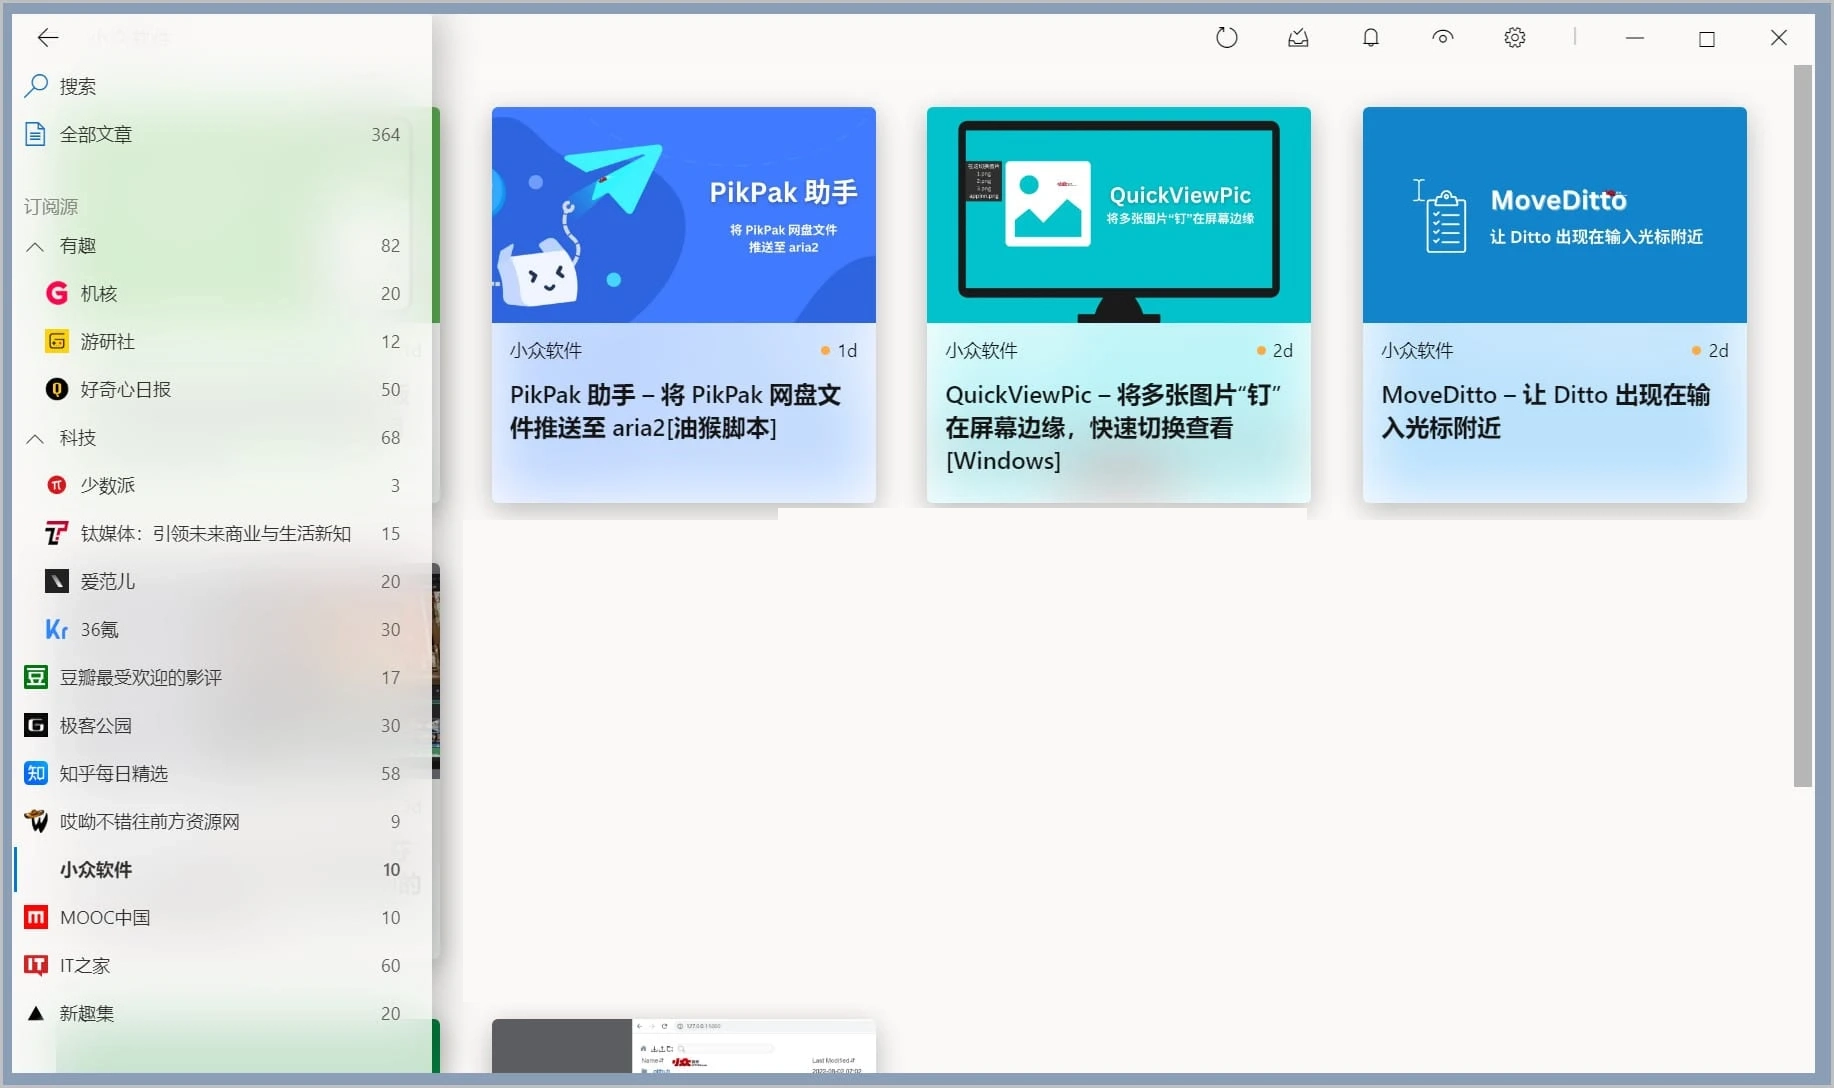The height and width of the screenshot is (1088, 1834).
Task: Select the 豆瓣最受欢迎的影评 feed
Action: (140, 677)
